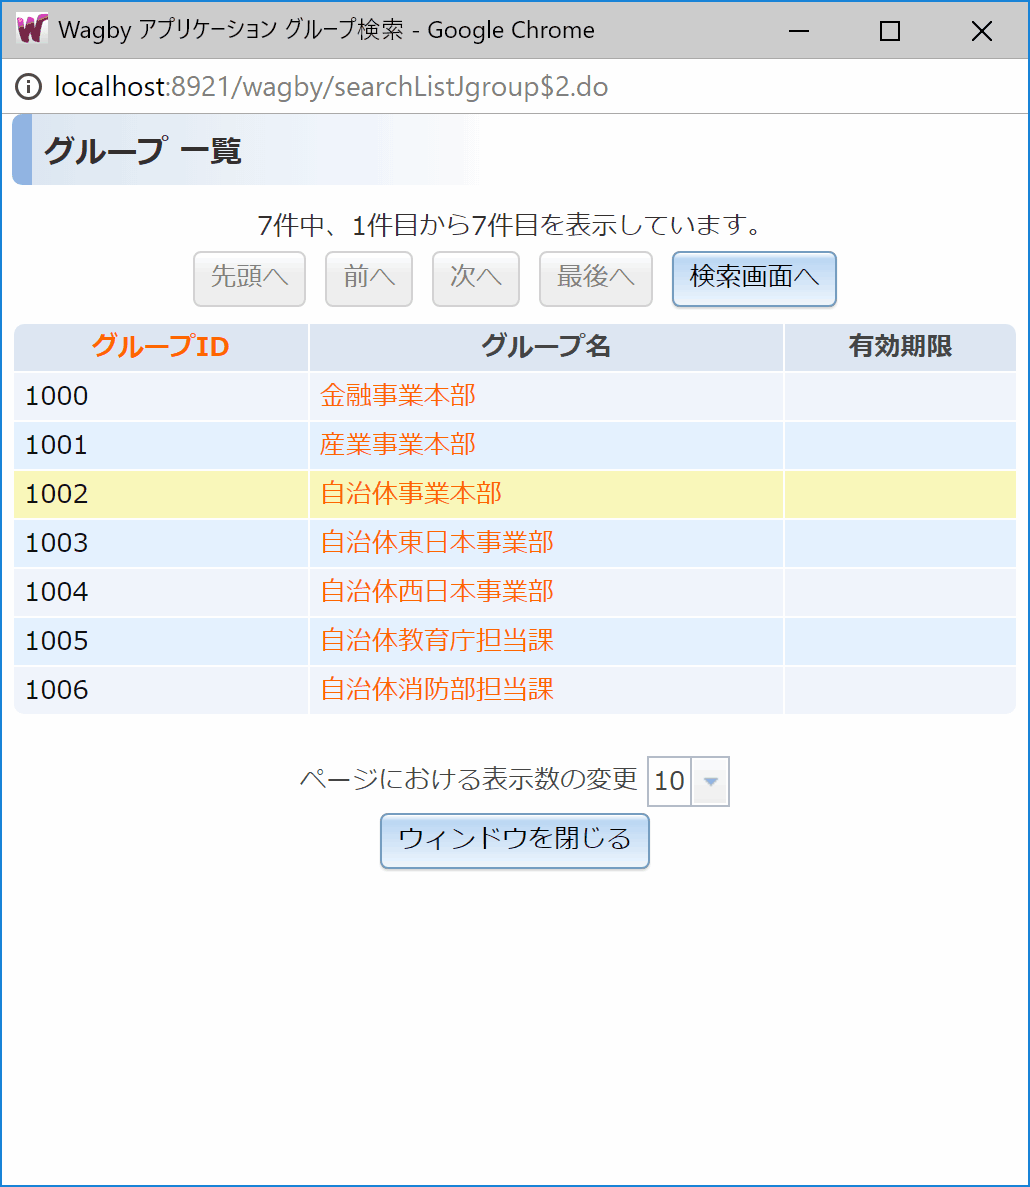Viewport: 1030px width, 1187px height.
Task: Minimize the Chrome popup window
Action: [799, 31]
